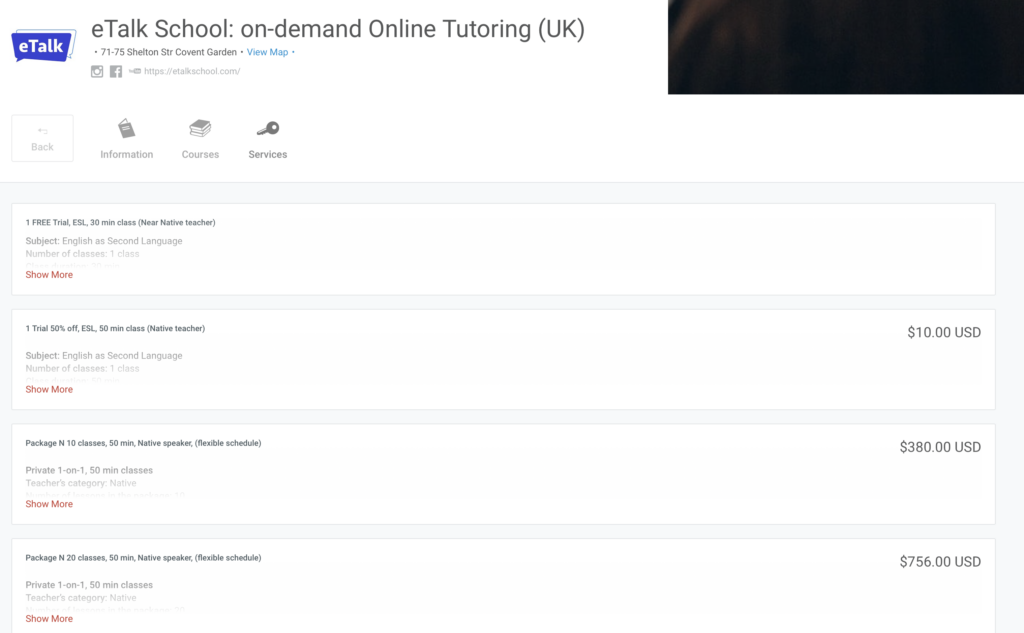Screen dimensions: 1024x633
Task: Open the Facebook icon link
Action: point(116,71)
